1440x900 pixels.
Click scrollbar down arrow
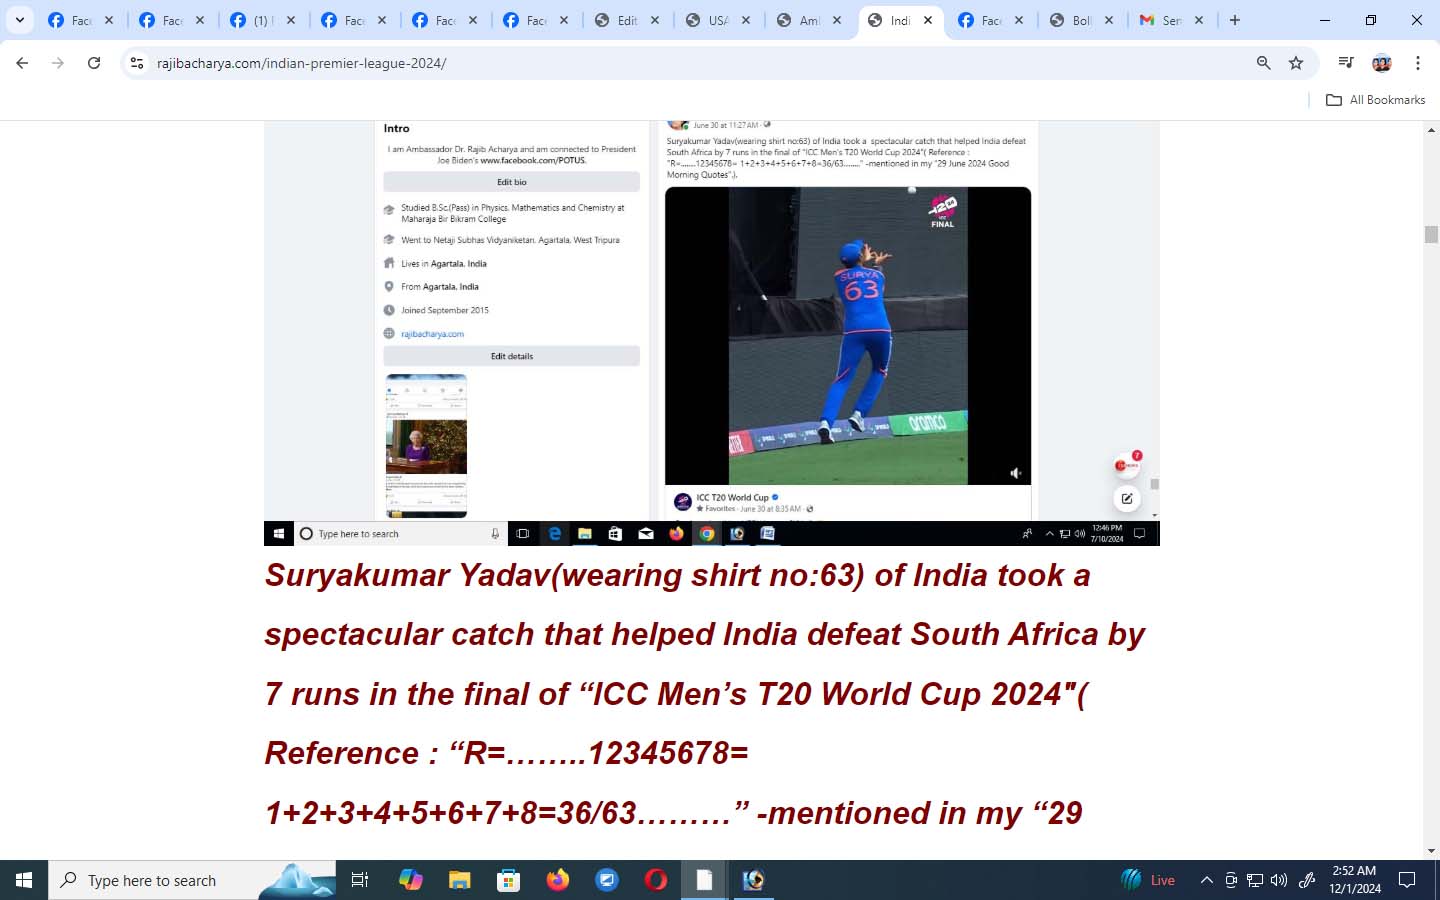coord(1431,851)
